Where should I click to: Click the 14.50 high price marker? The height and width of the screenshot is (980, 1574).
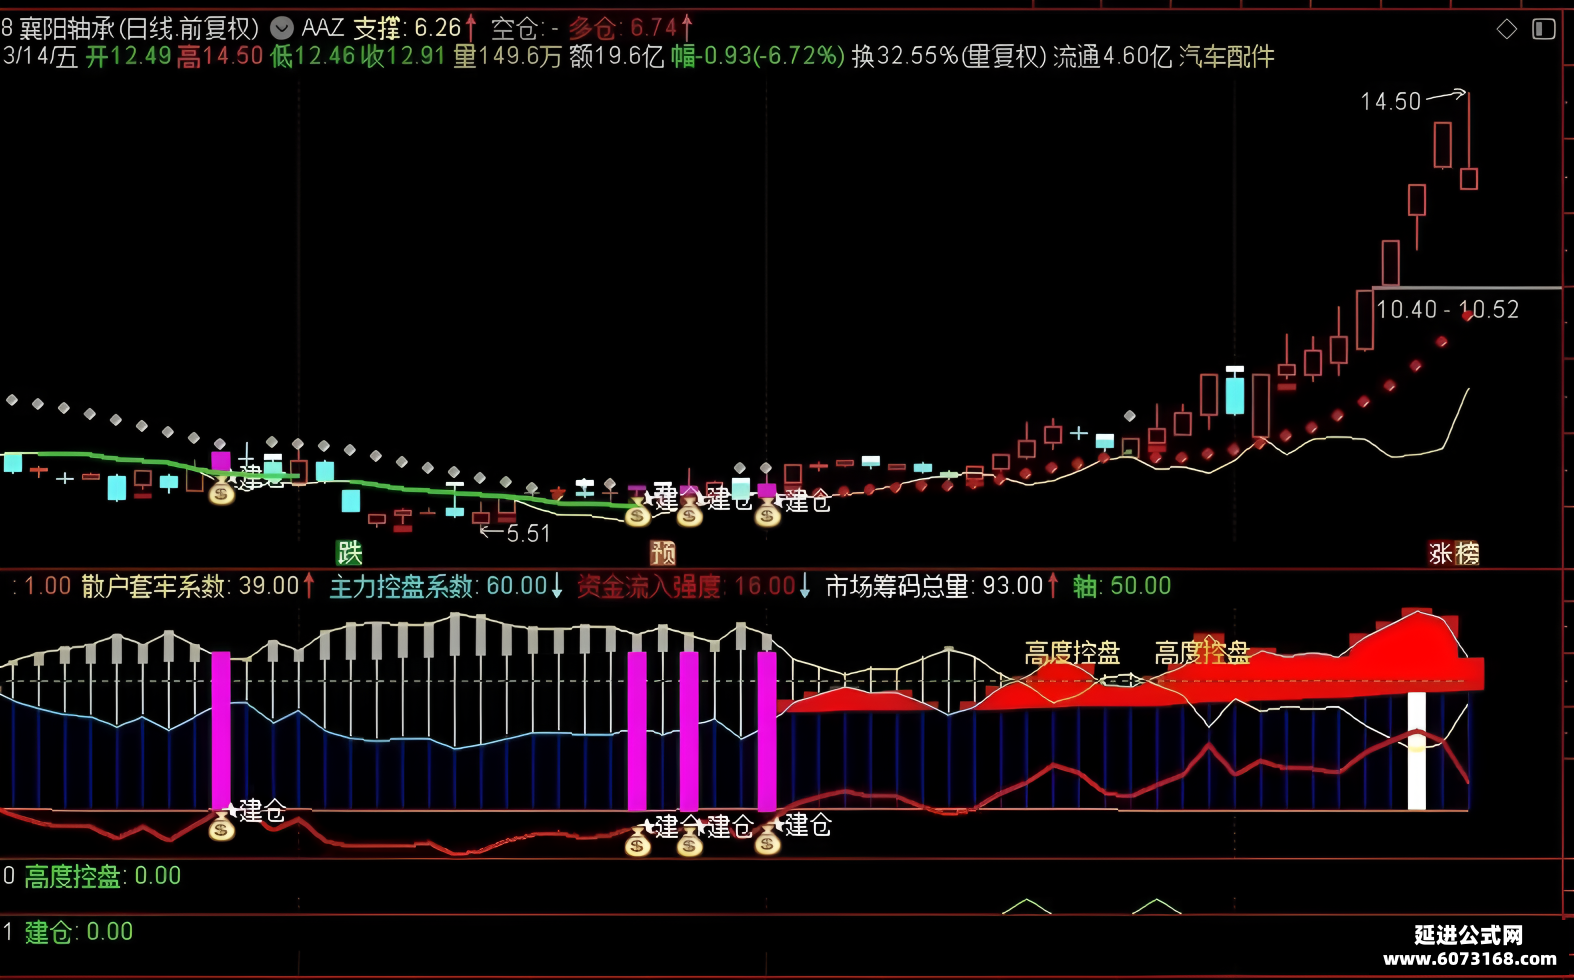pos(1390,101)
